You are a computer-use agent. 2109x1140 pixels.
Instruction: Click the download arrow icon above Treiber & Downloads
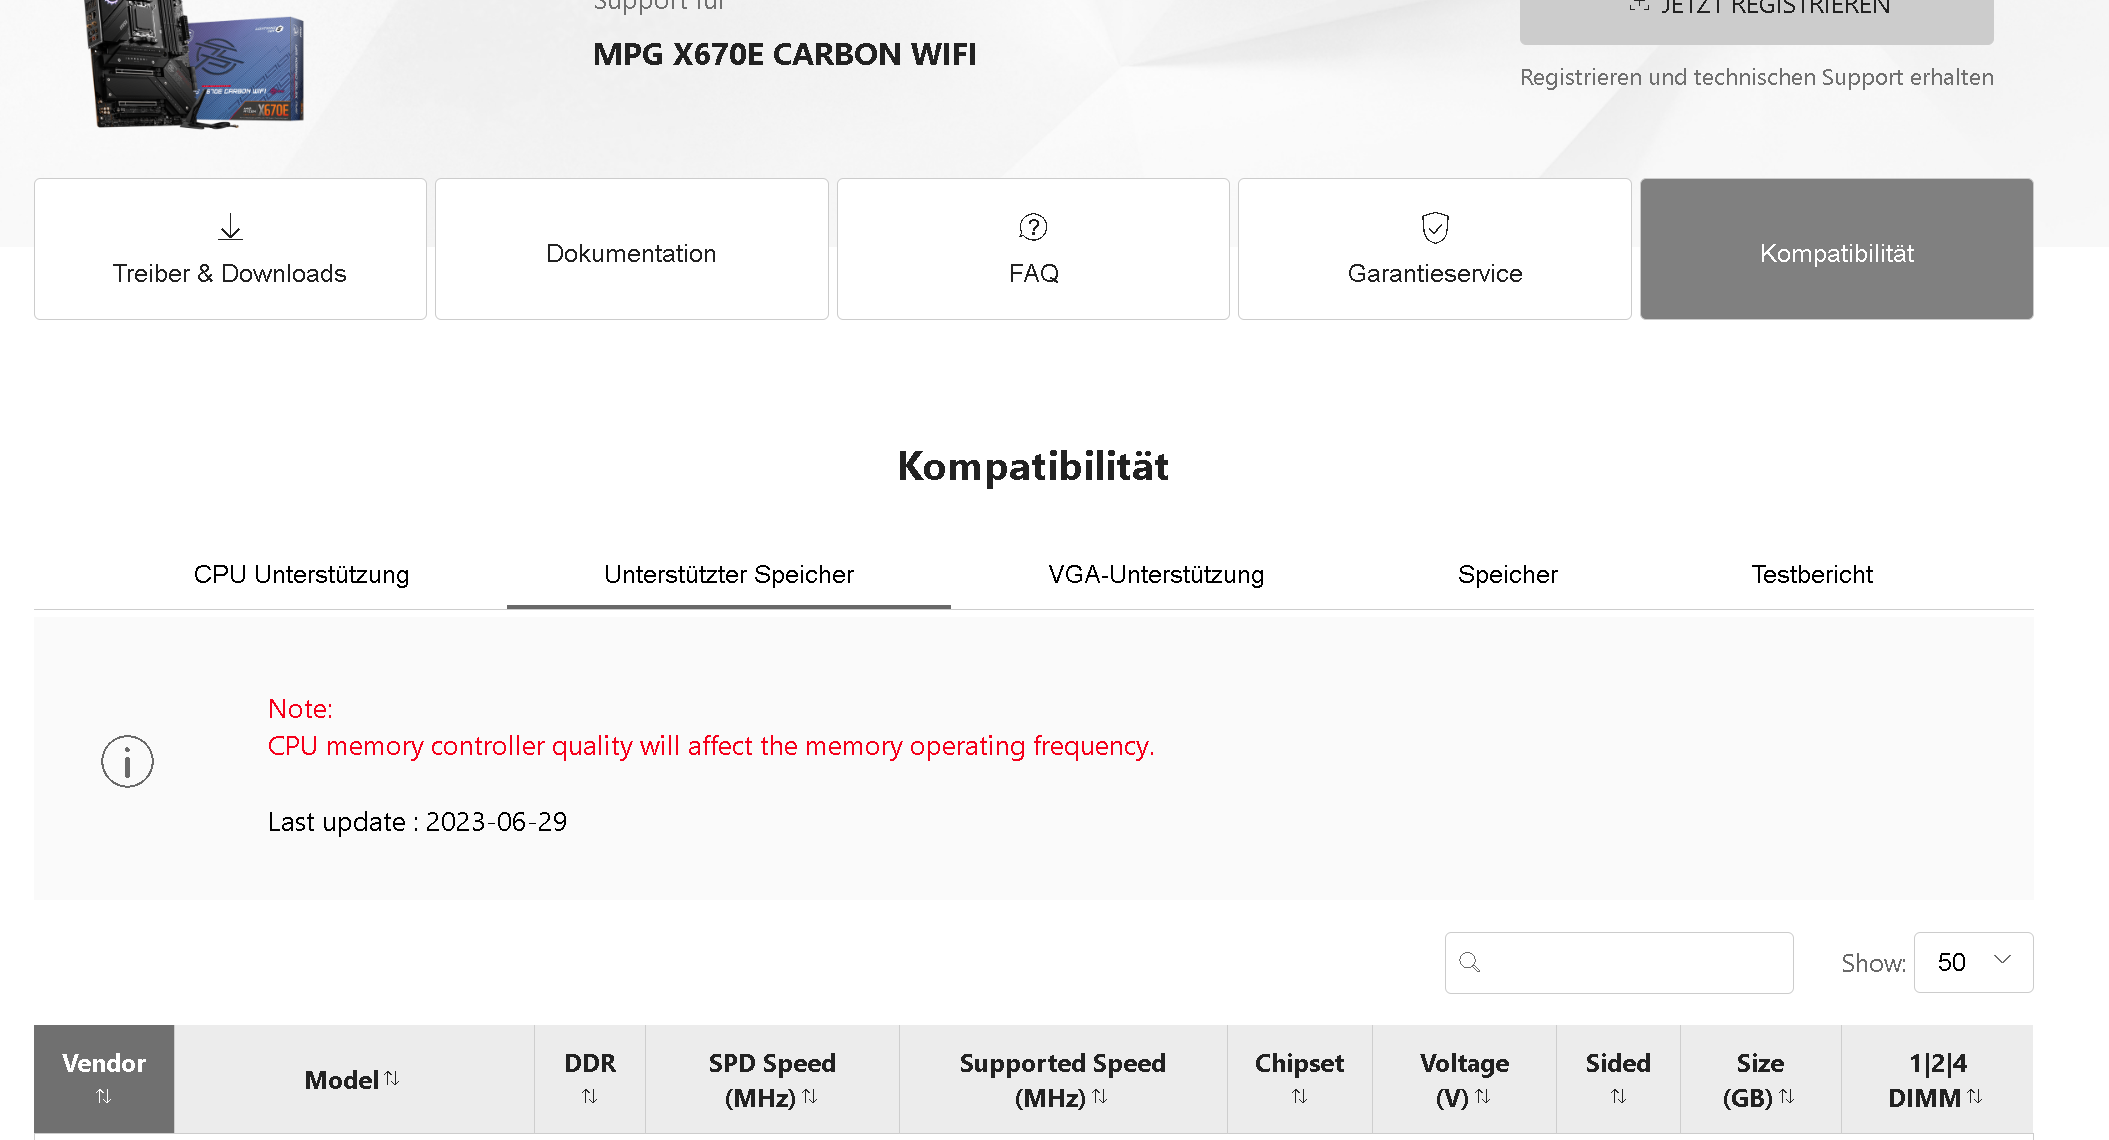coord(230,227)
